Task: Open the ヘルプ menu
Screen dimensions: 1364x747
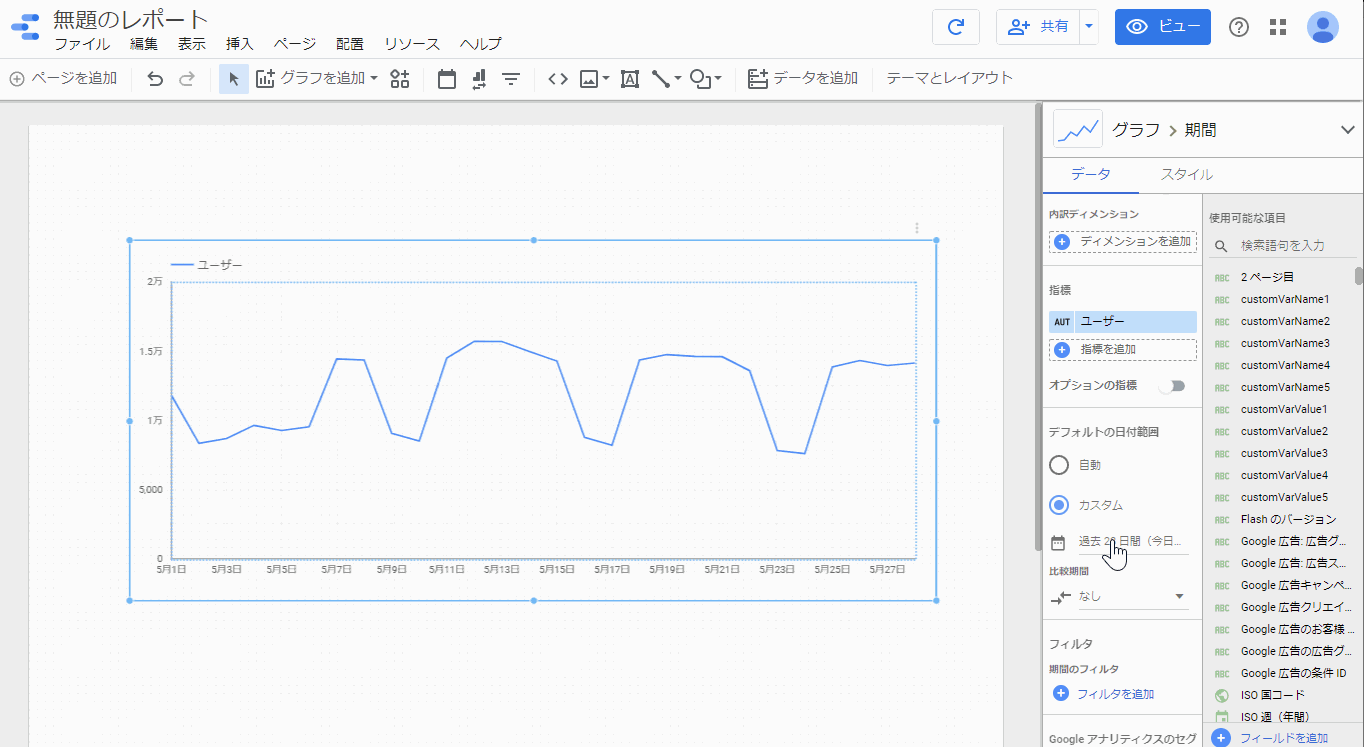Action: click(481, 44)
